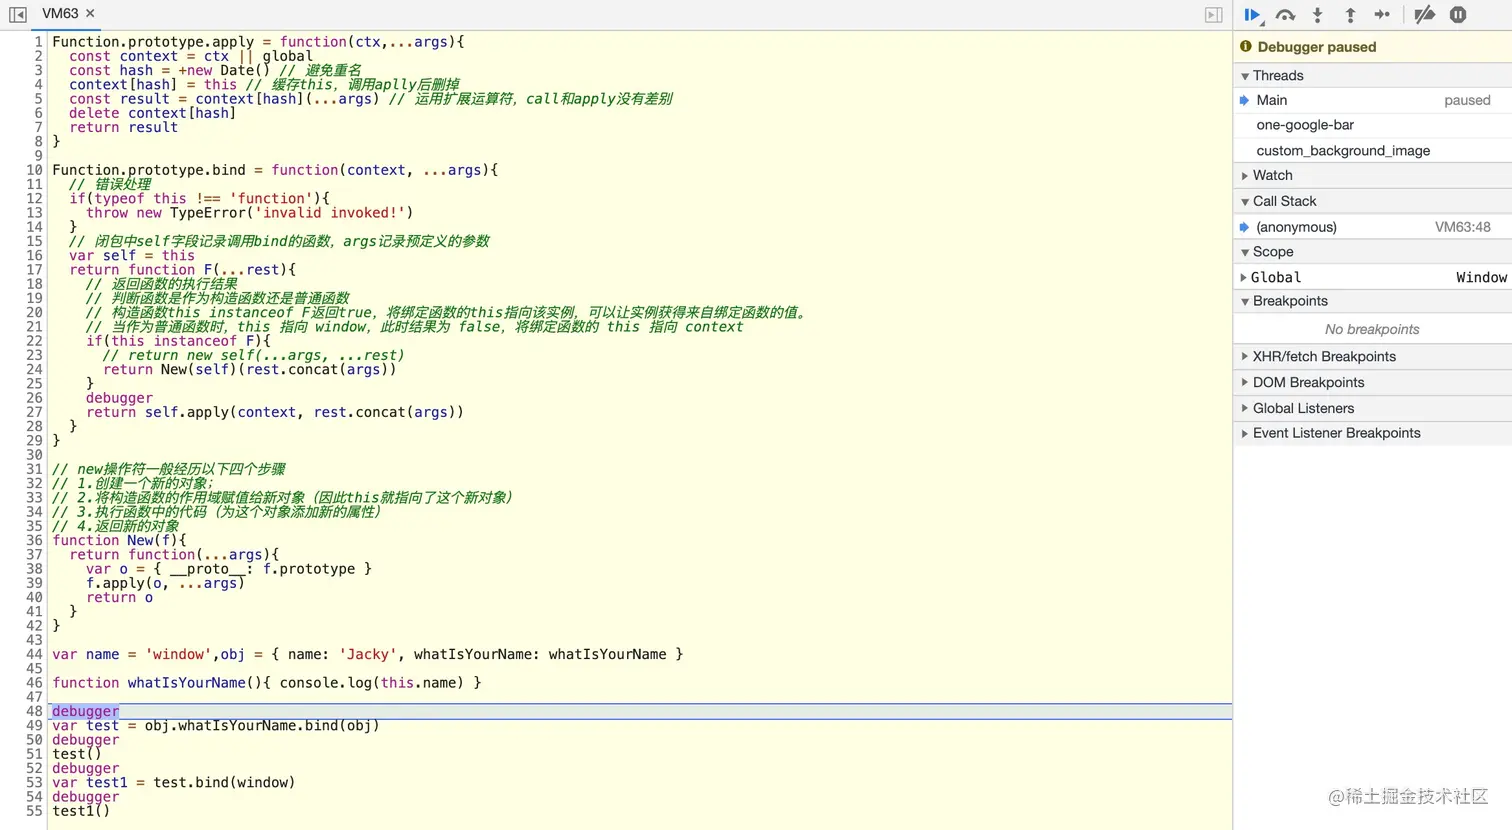Collapse the Scope section
The image size is (1512, 830).
[1373, 252]
